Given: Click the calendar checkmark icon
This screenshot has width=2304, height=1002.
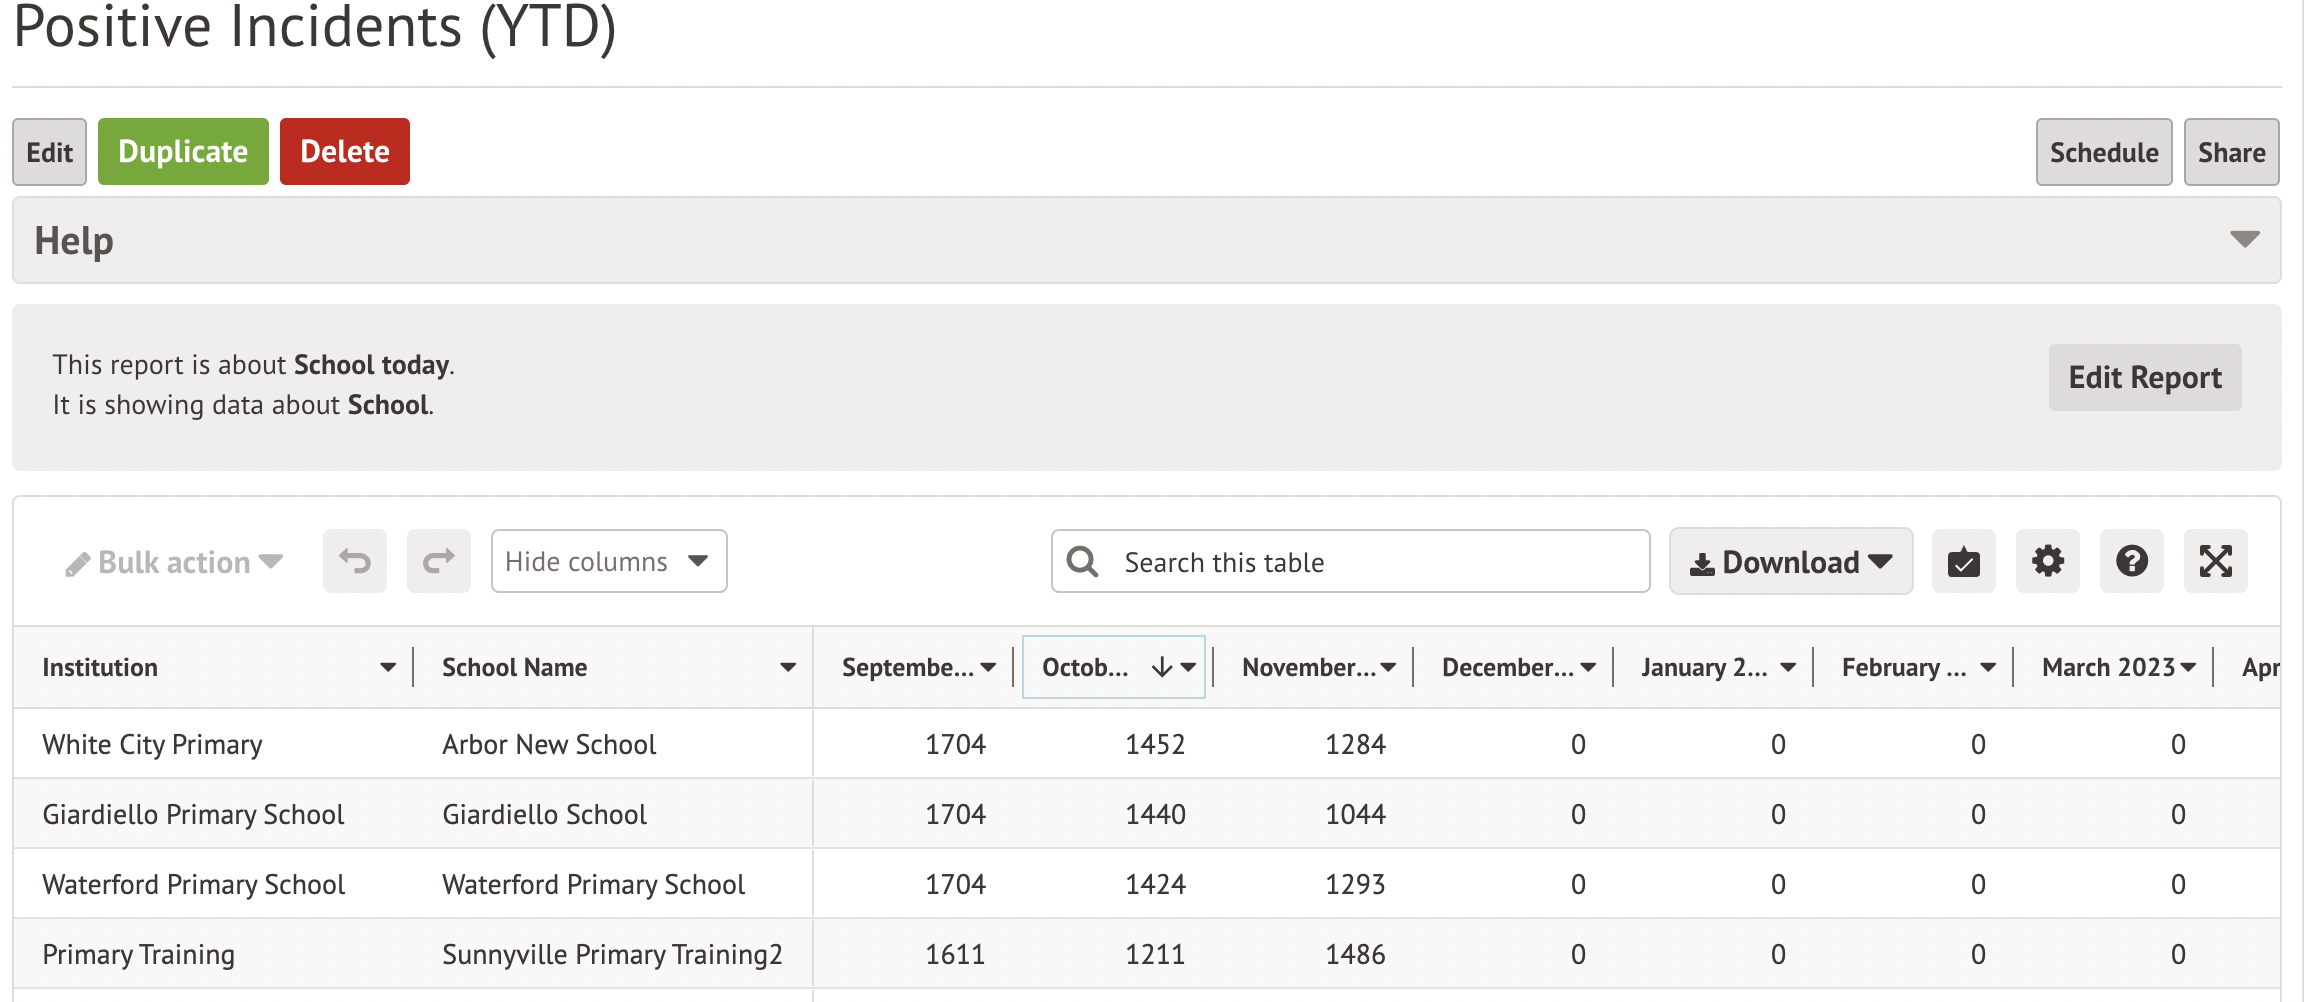Looking at the screenshot, I should coord(1963,561).
